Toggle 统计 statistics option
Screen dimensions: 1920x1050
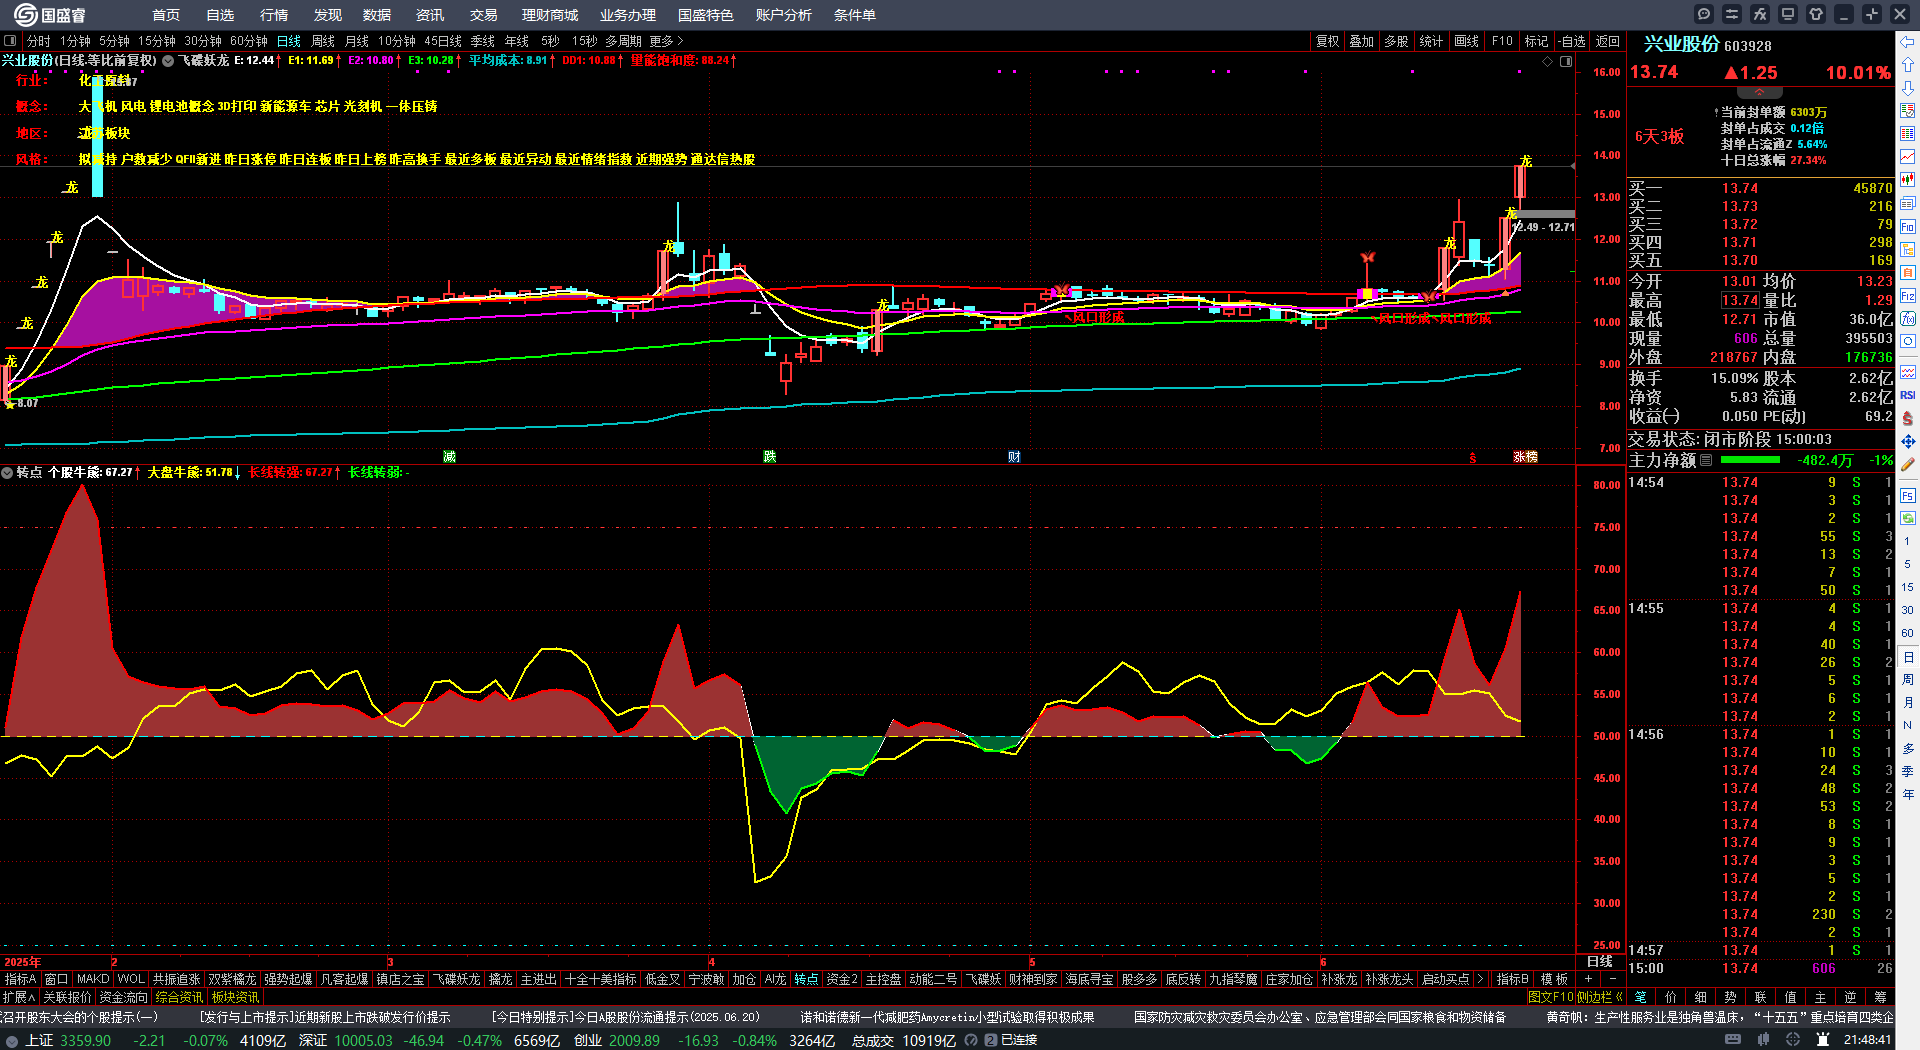[x=1432, y=41]
